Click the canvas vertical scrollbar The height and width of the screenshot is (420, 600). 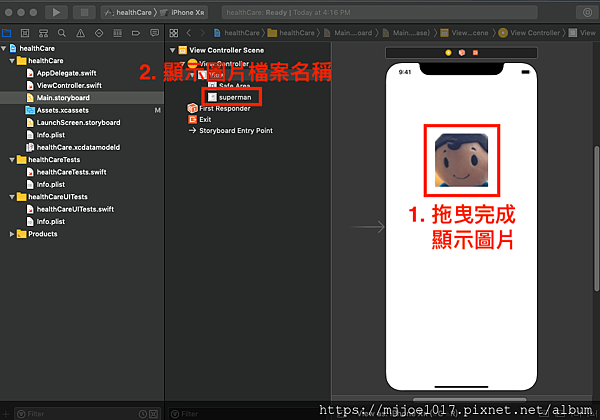(596, 218)
